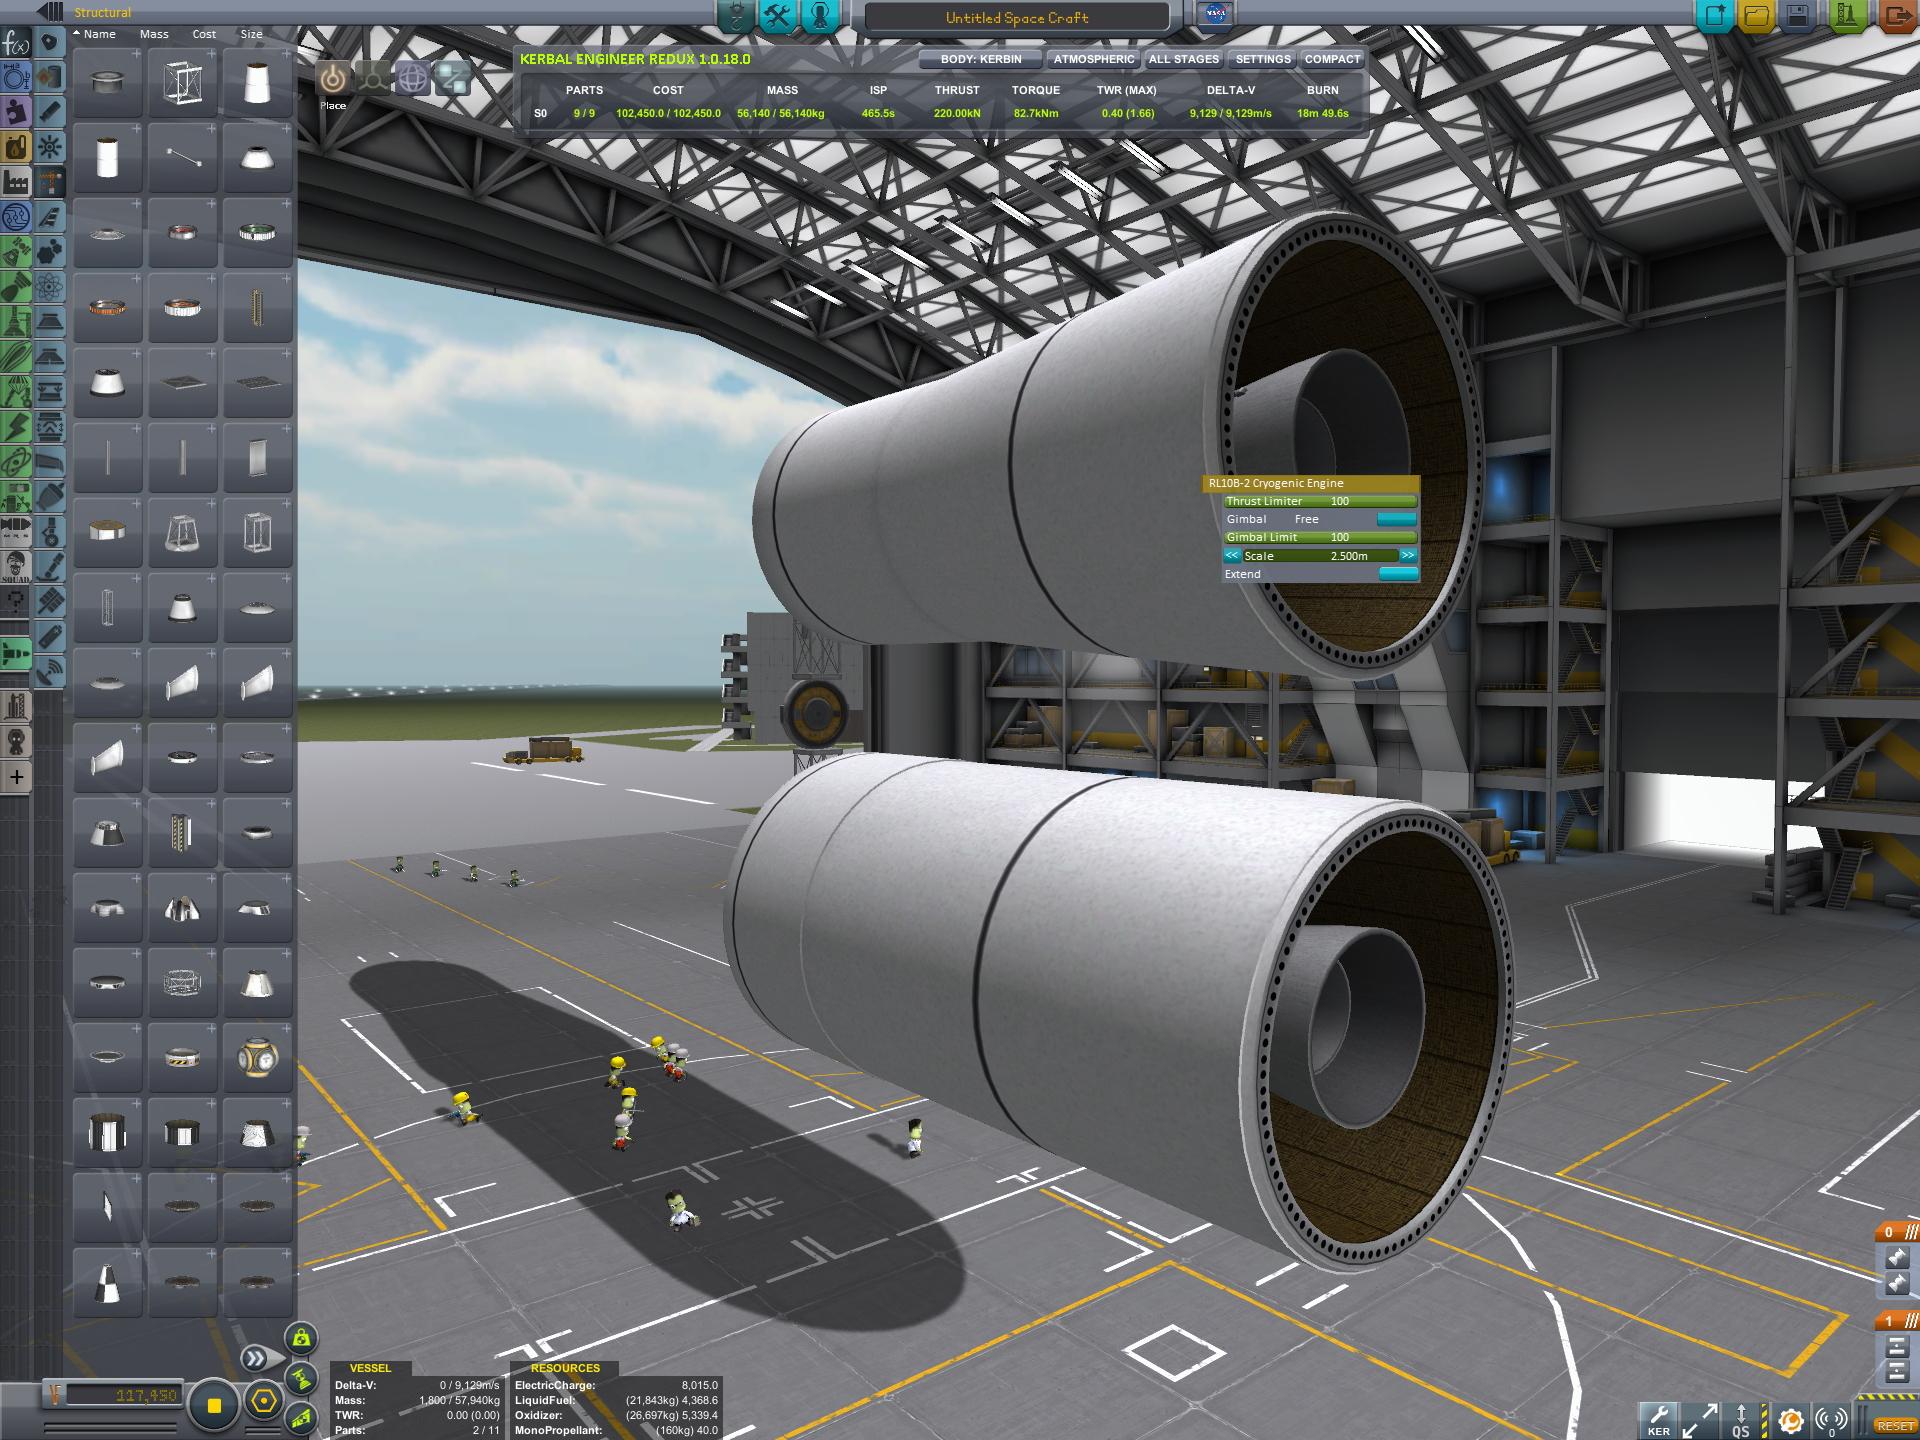Screen dimensions: 1920x1440
Task: Click the Scale 2.500m slider bar
Action: click(x=1320, y=556)
